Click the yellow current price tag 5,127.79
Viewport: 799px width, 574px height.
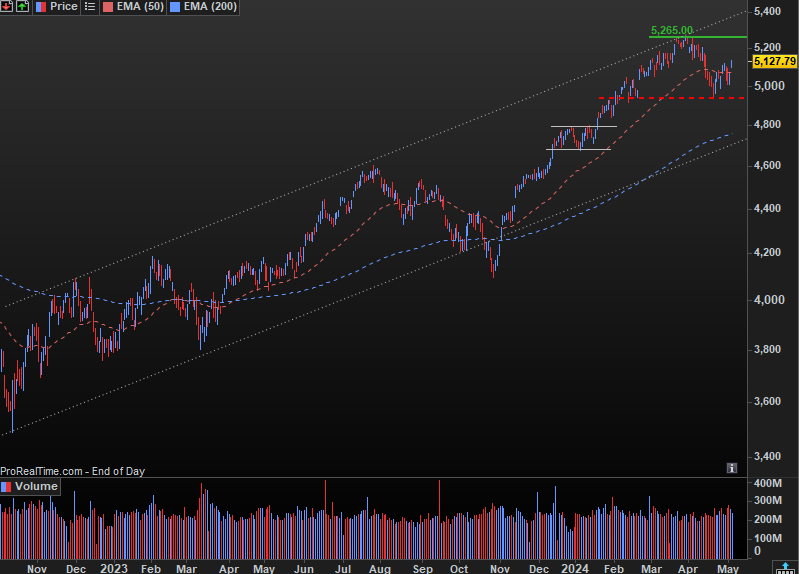[775, 61]
